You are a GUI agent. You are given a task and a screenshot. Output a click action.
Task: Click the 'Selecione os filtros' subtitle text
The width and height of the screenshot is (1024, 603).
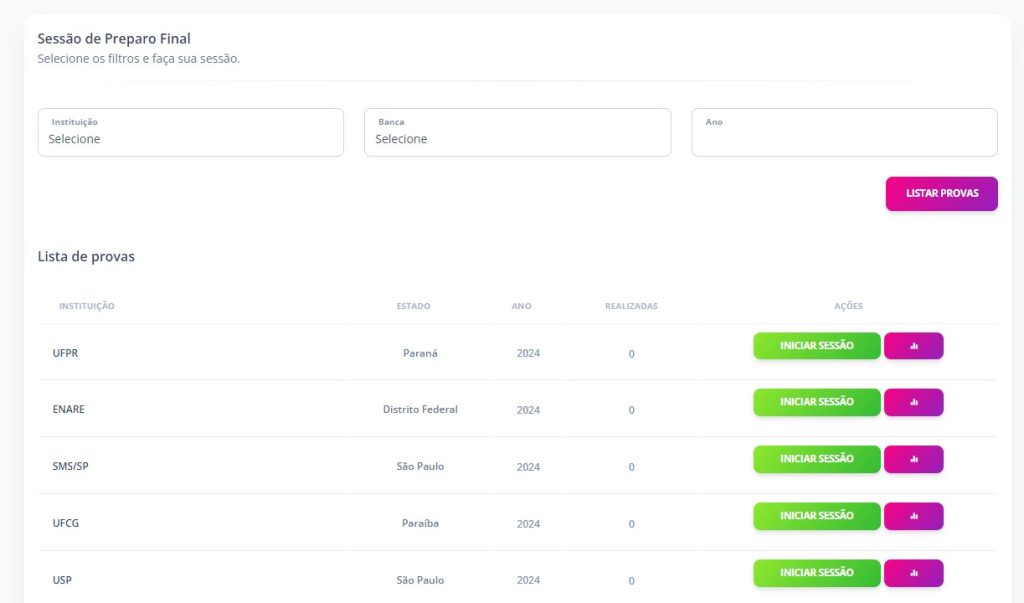tap(138, 59)
